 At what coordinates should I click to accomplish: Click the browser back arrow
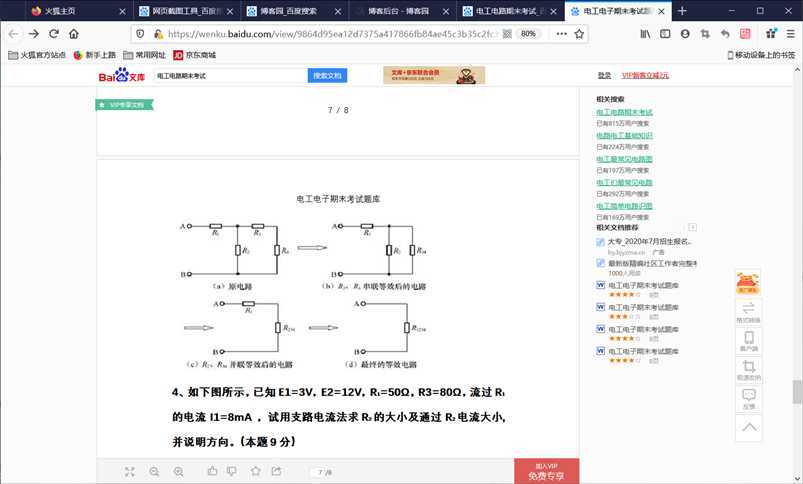[x=14, y=34]
